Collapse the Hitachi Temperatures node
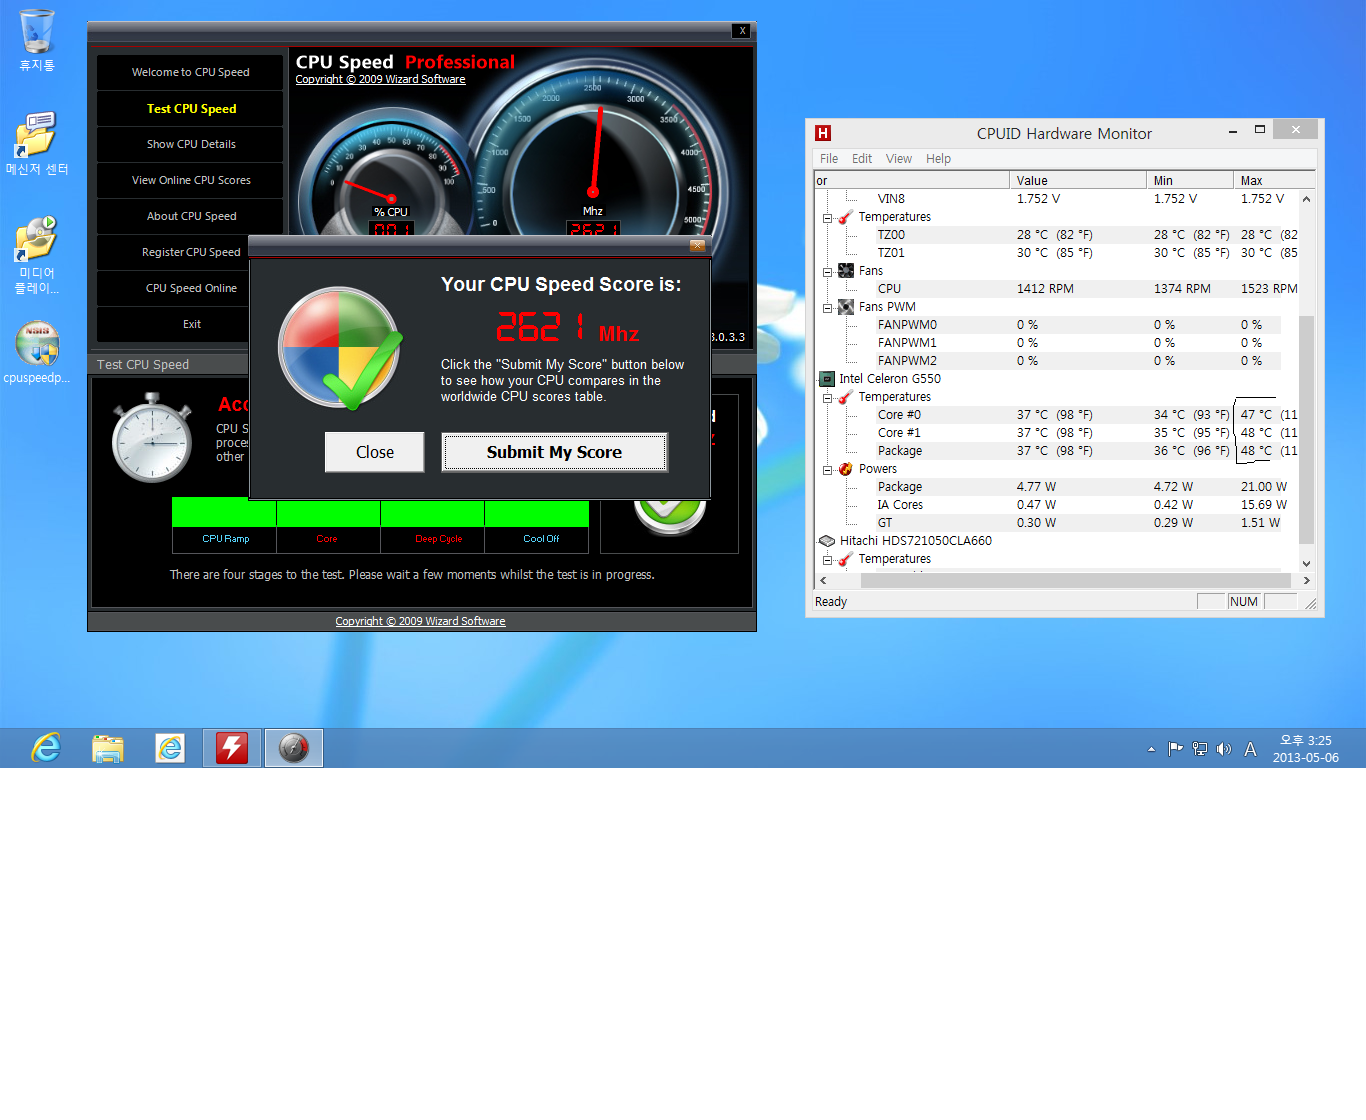This screenshot has height=1120, width=1366. [828, 560]
